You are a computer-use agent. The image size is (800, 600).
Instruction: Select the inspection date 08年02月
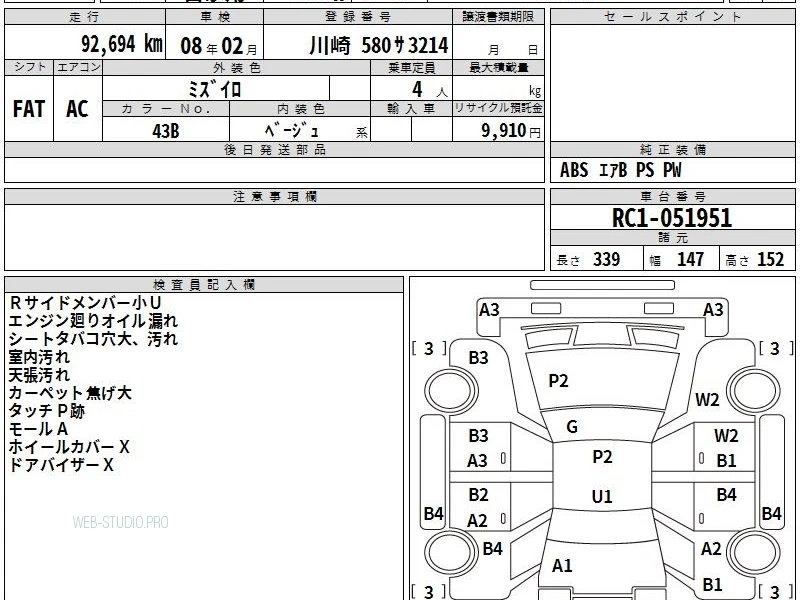click(x=219, y=46)
